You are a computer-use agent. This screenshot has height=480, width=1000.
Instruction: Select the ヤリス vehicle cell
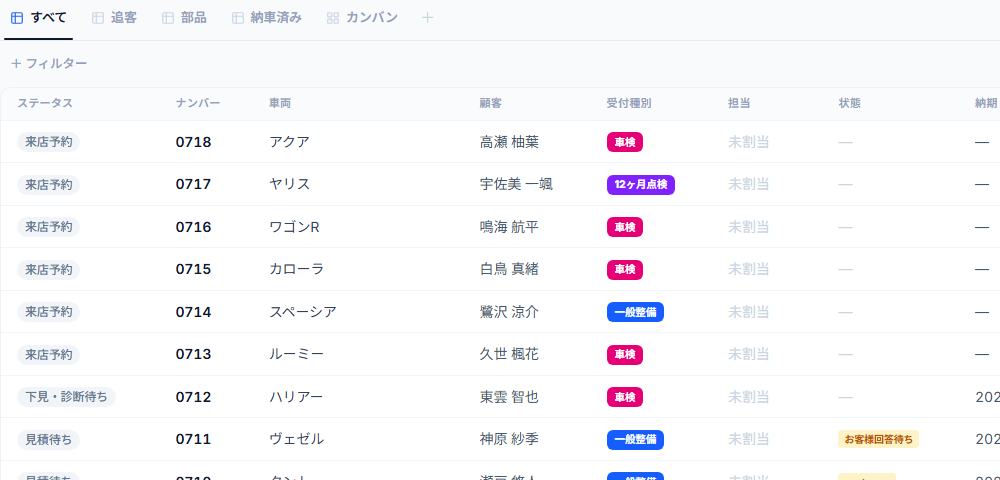(290, 185)
